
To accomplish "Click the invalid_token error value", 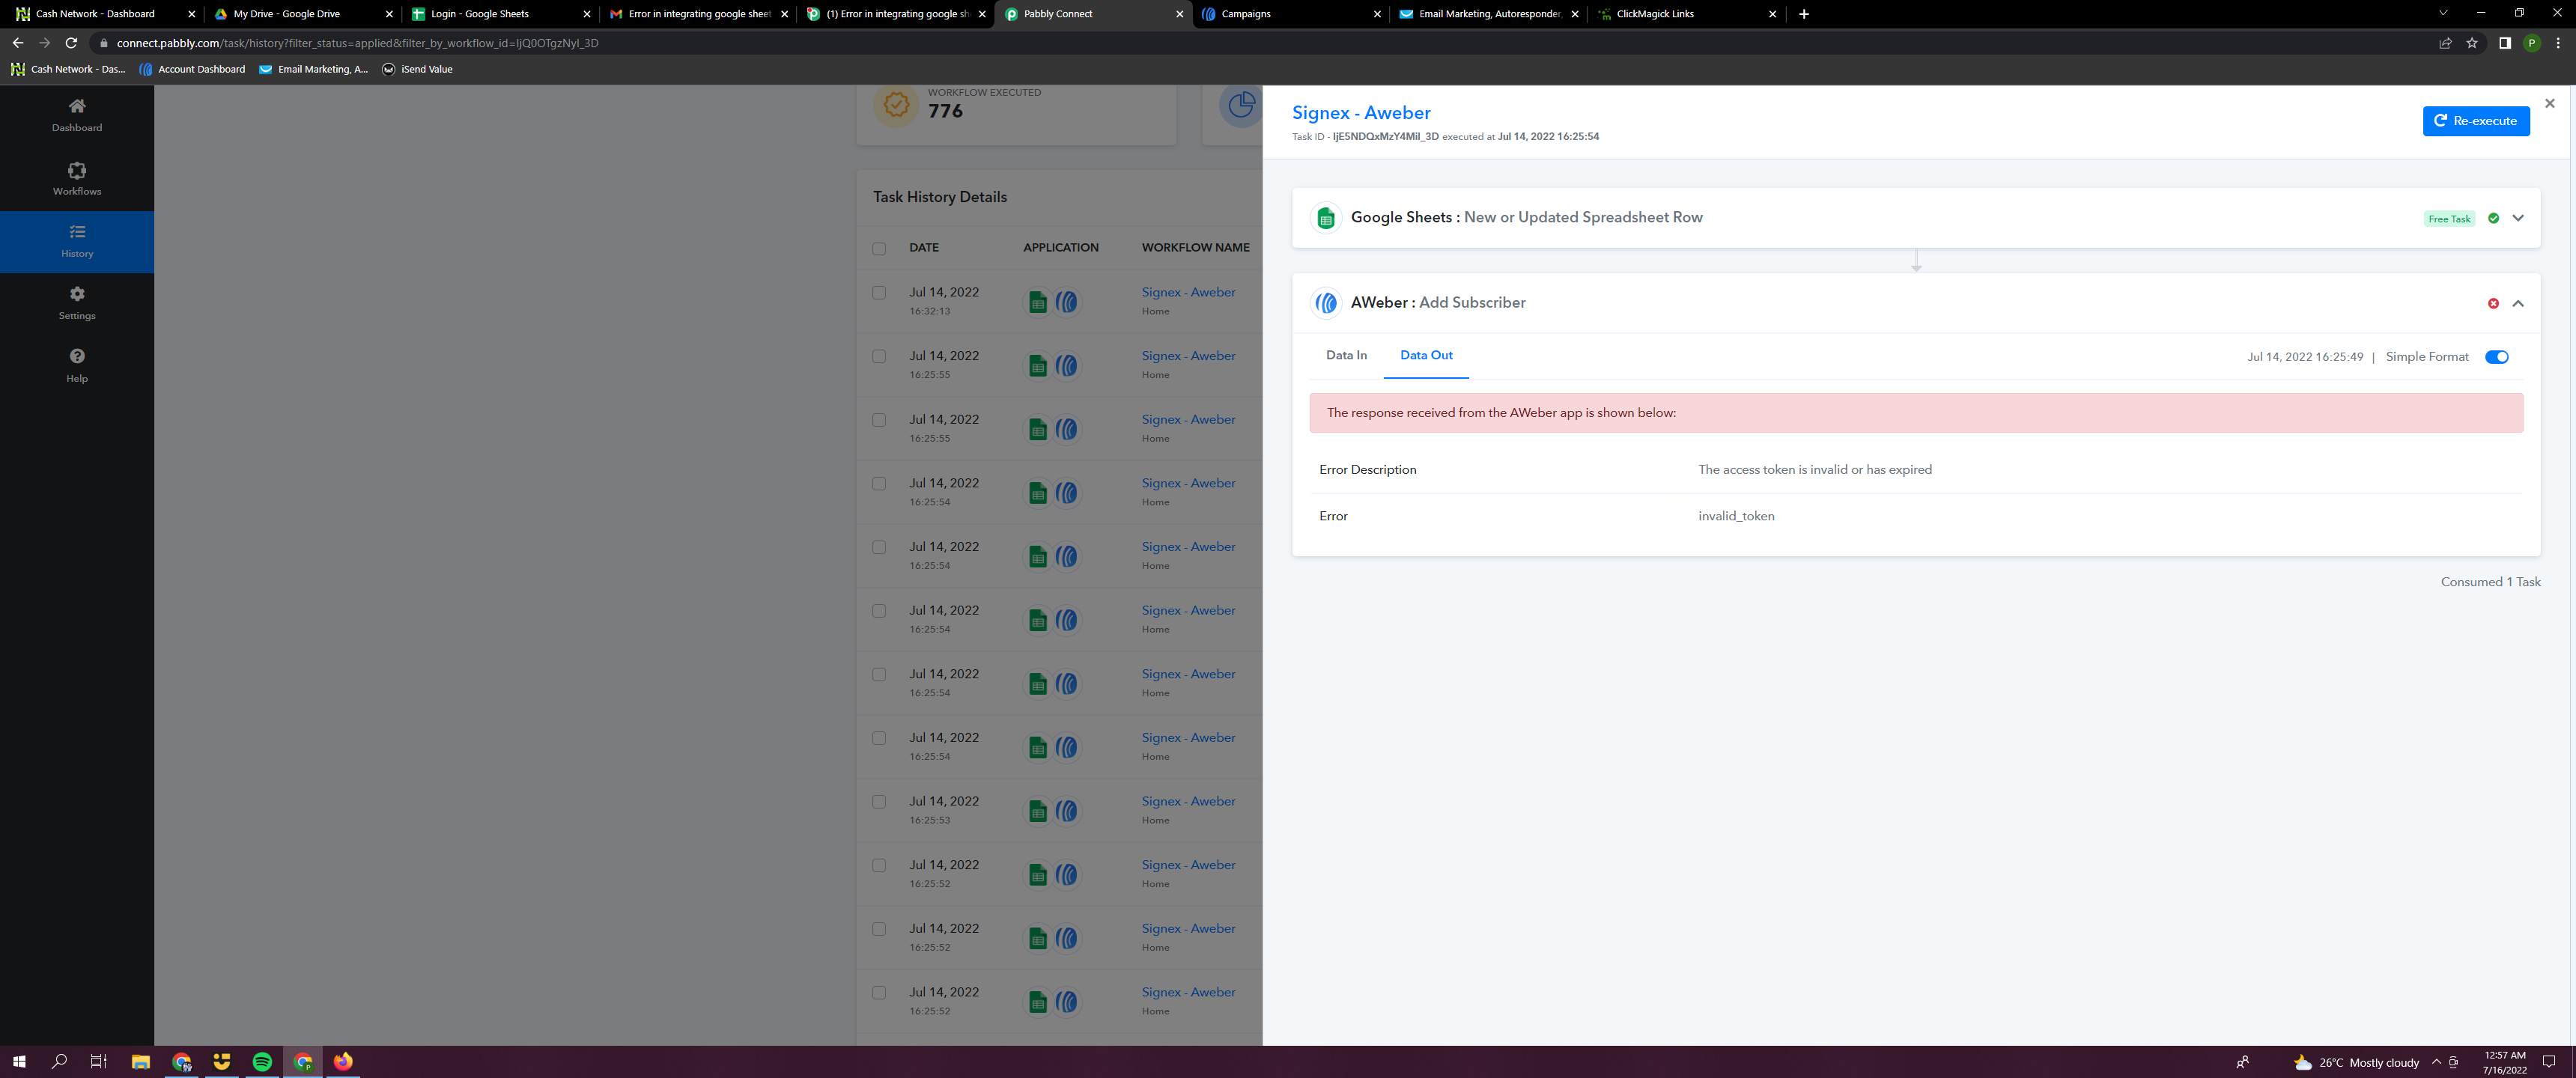I will coord(1736,517).
